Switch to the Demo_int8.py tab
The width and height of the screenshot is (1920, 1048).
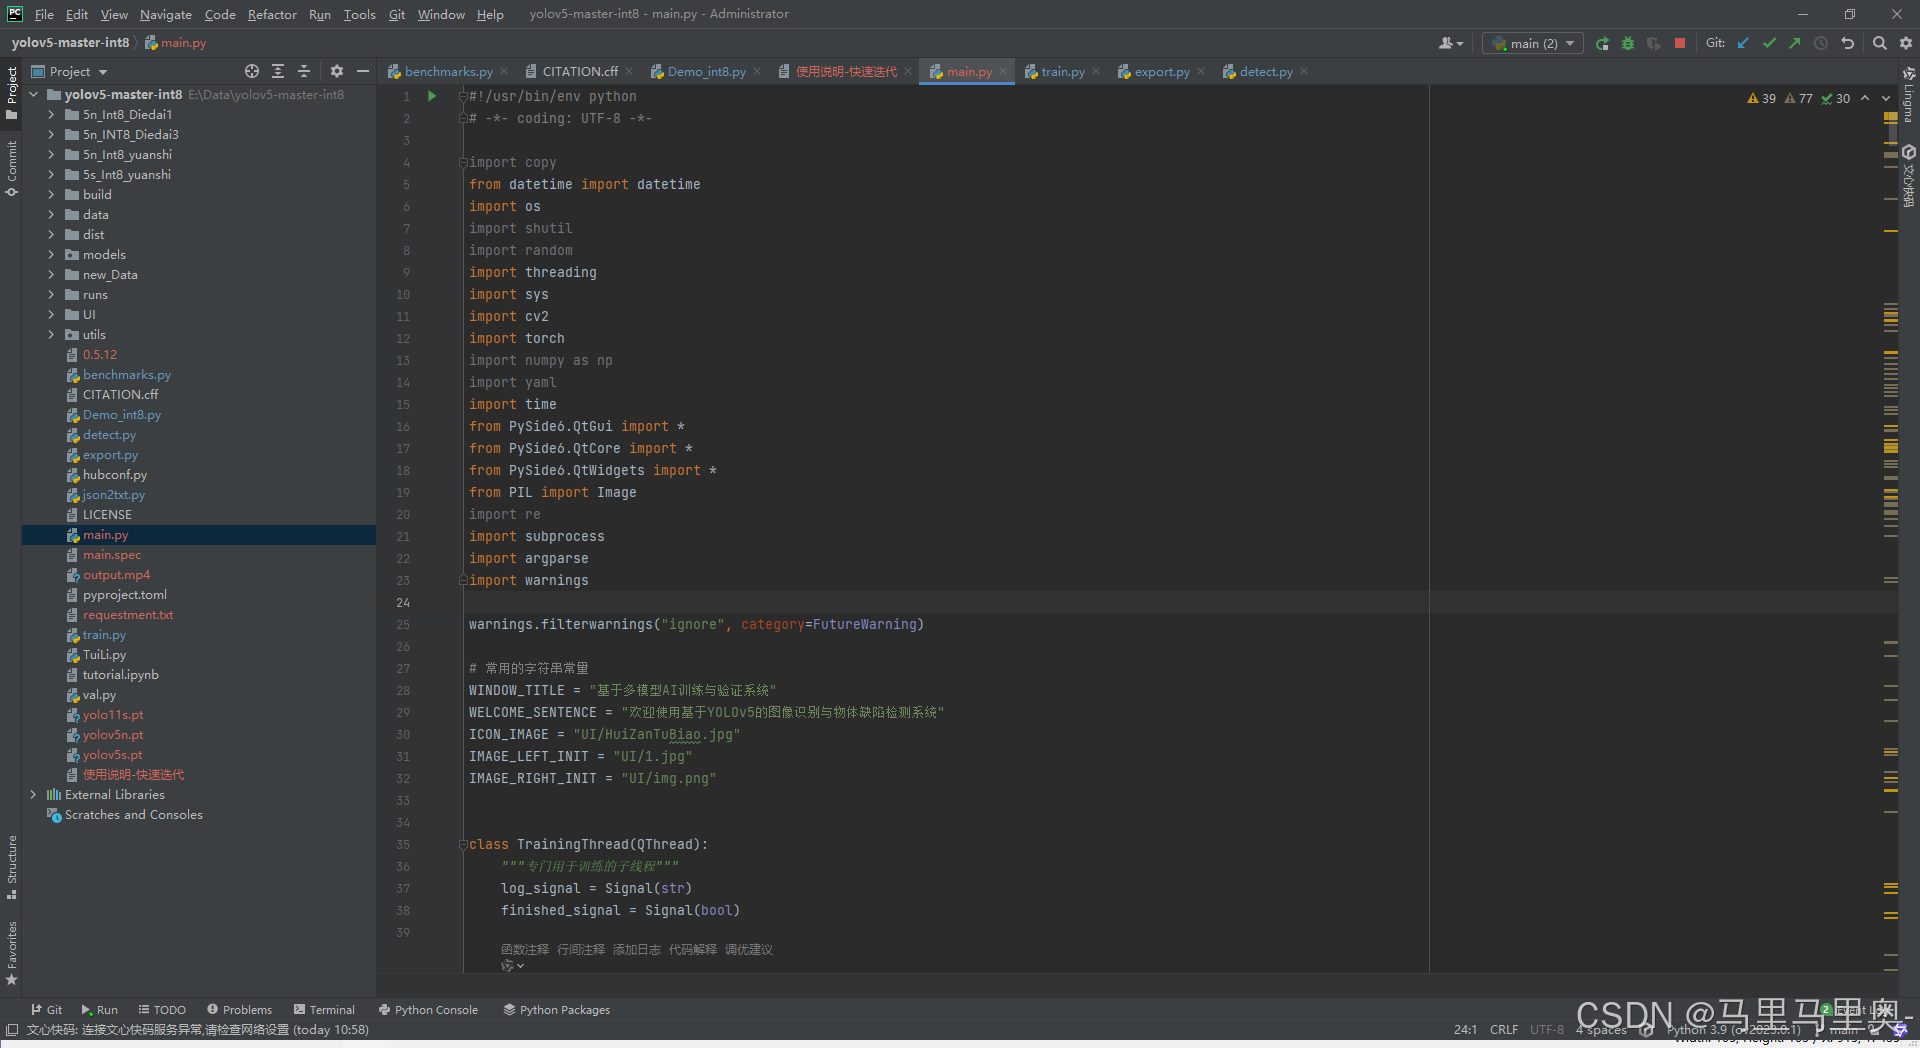pos(706,71)
